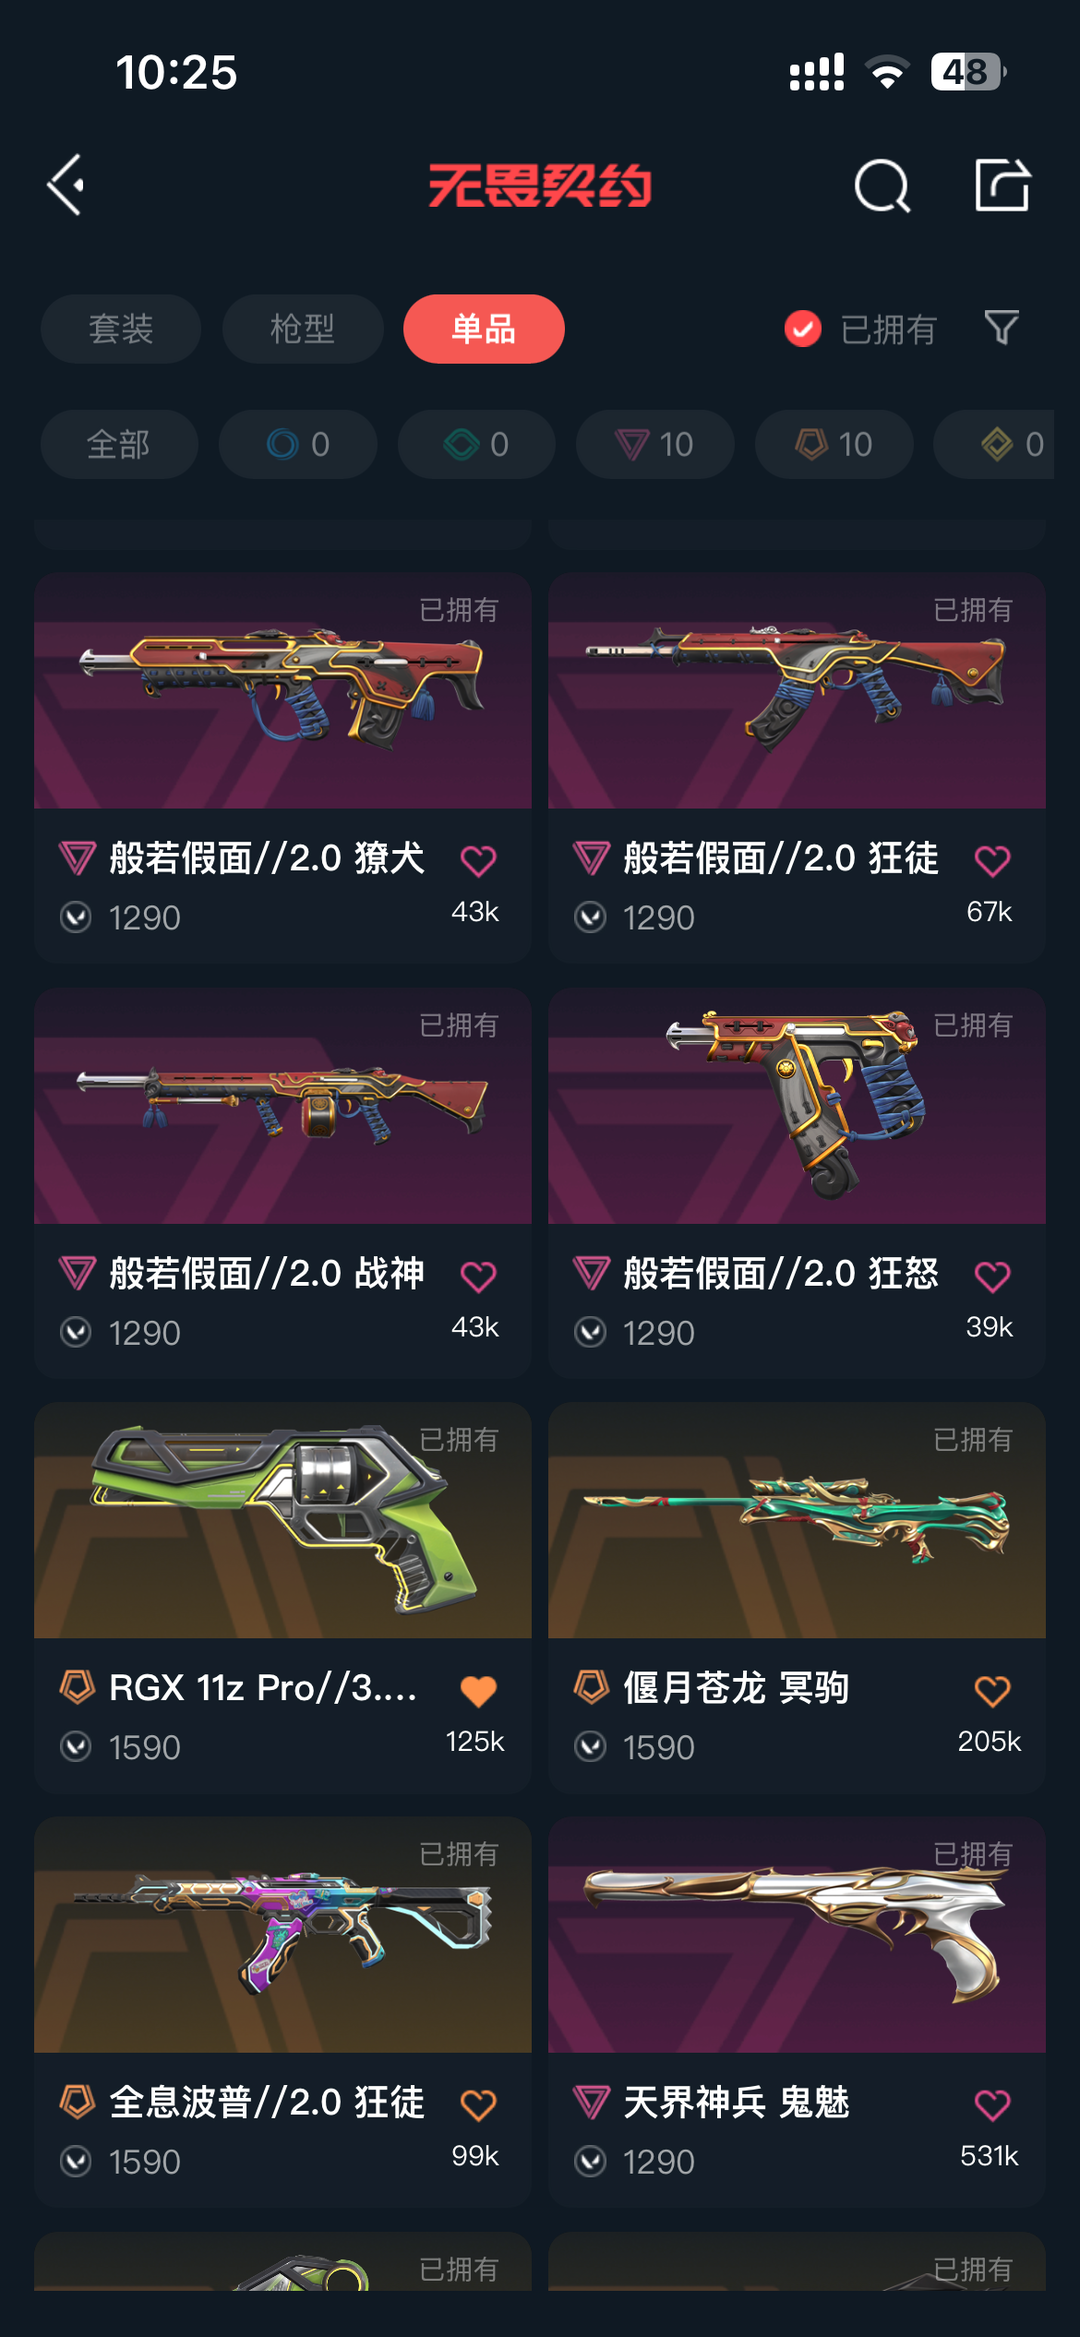
Task: Open search with the magnifier icon
Action: tap(882, 185)
